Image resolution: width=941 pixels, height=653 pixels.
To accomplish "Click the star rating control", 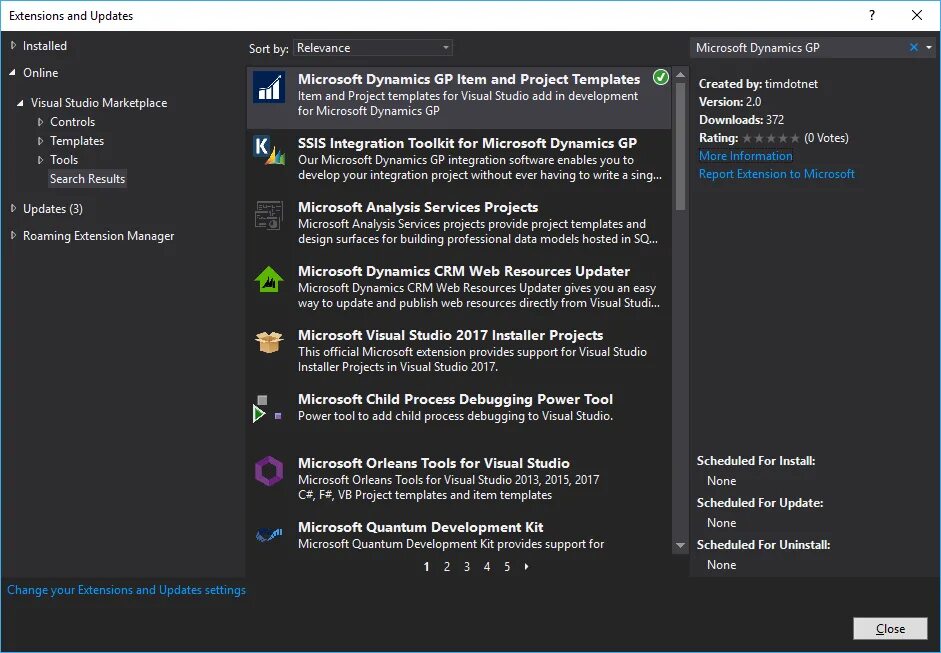I will (x=771, y=139).
